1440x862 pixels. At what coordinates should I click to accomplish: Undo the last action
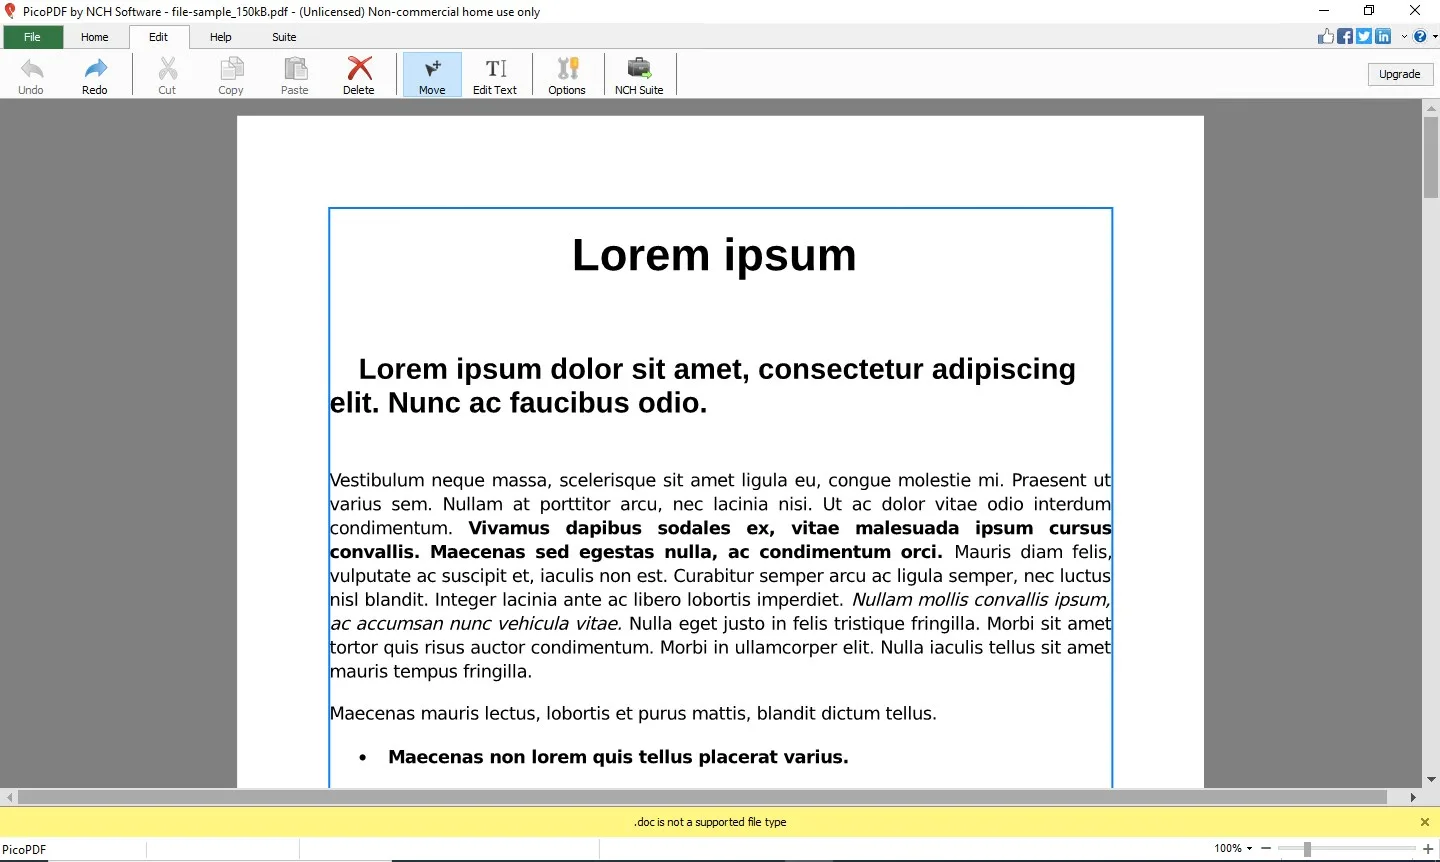31,75
